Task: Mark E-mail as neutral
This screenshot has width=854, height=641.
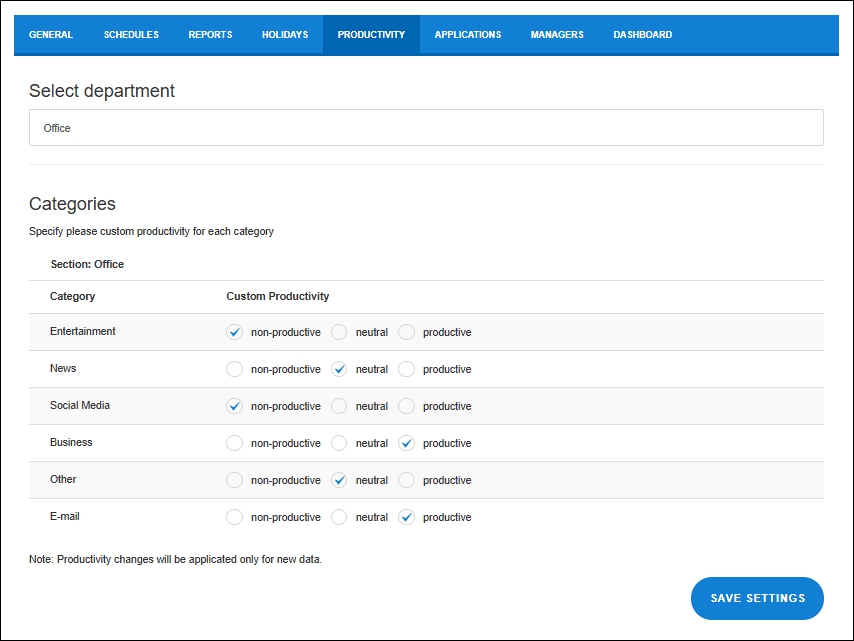Action: coord(337,517)
